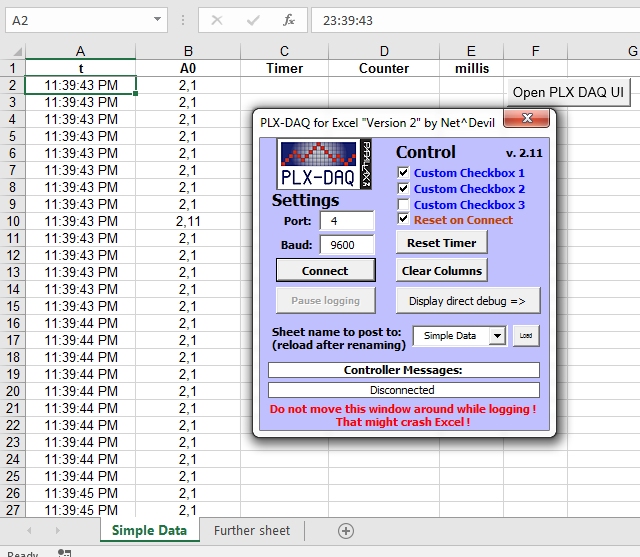Screen dimensions: 640x557
Task: Click the Counter header cell
Action: [384, 68]
